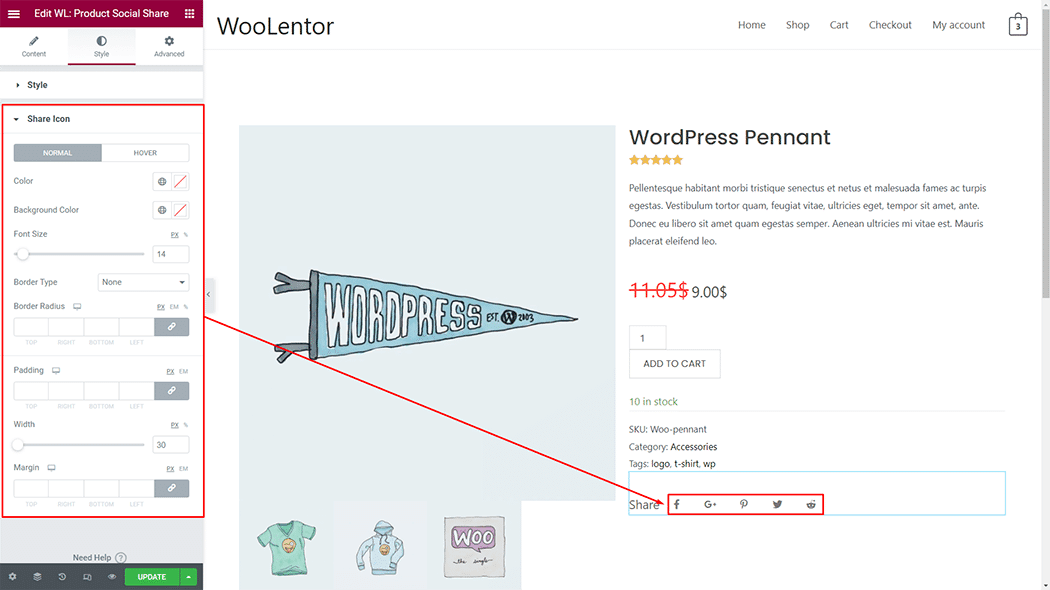Open the shopping cart icon
Image resolution: width=1050 pixels, height=590 pixels.
(1018, 25)
